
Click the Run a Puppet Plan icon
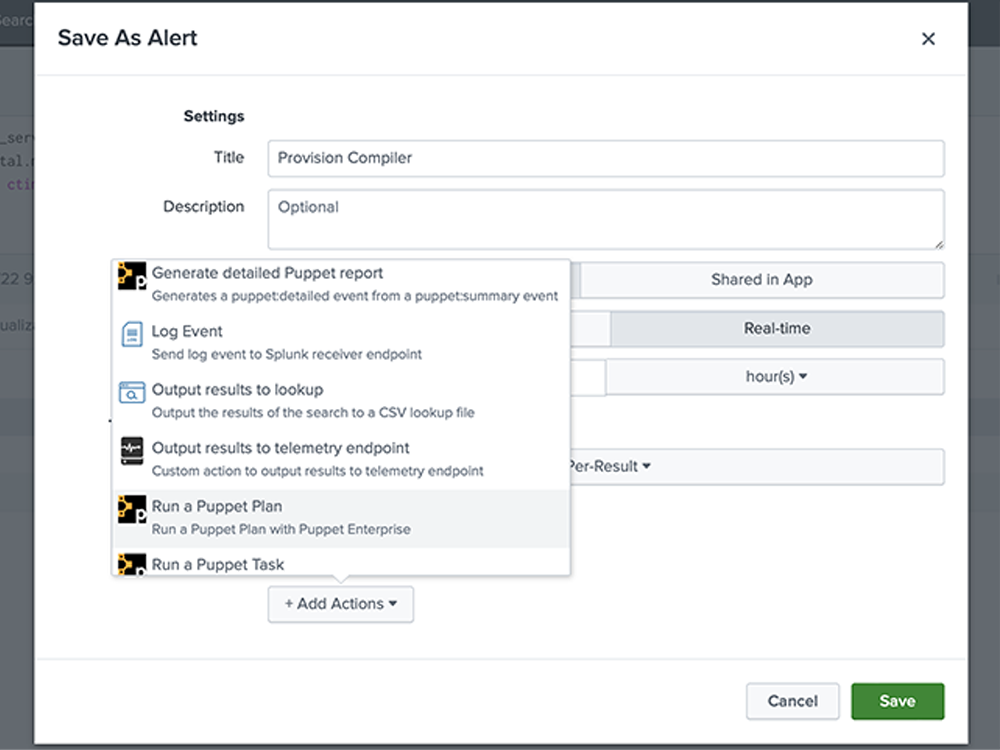[132, 510]
